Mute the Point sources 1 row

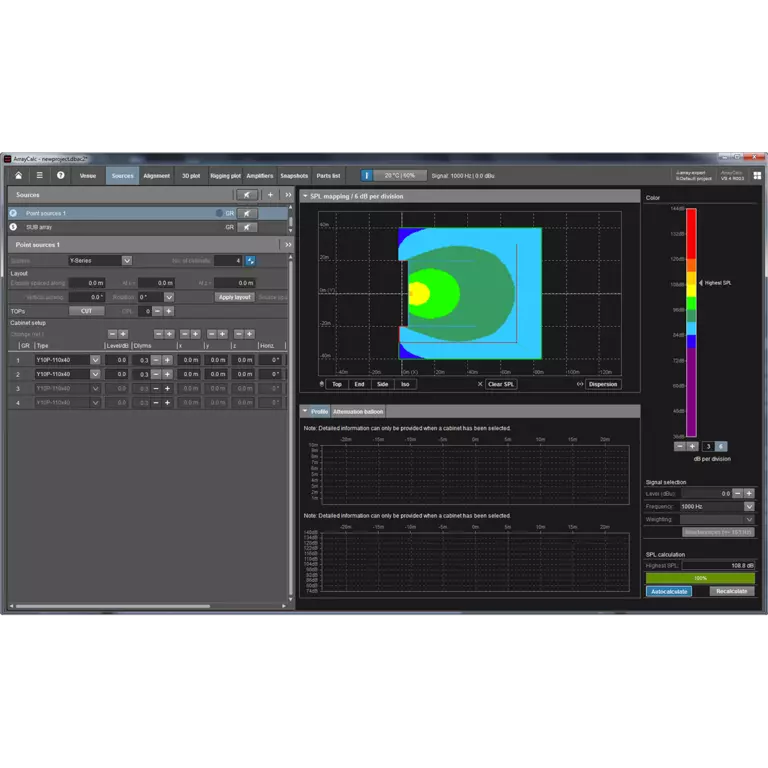[x=246, y=214]
